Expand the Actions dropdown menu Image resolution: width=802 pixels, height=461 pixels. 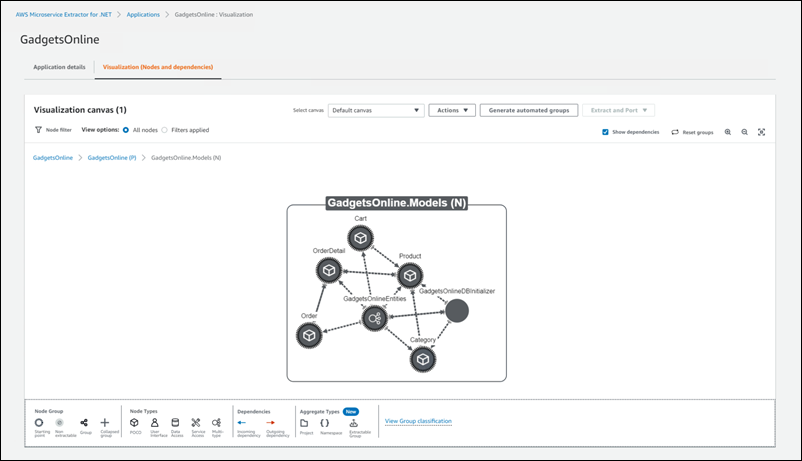(452, 111)
